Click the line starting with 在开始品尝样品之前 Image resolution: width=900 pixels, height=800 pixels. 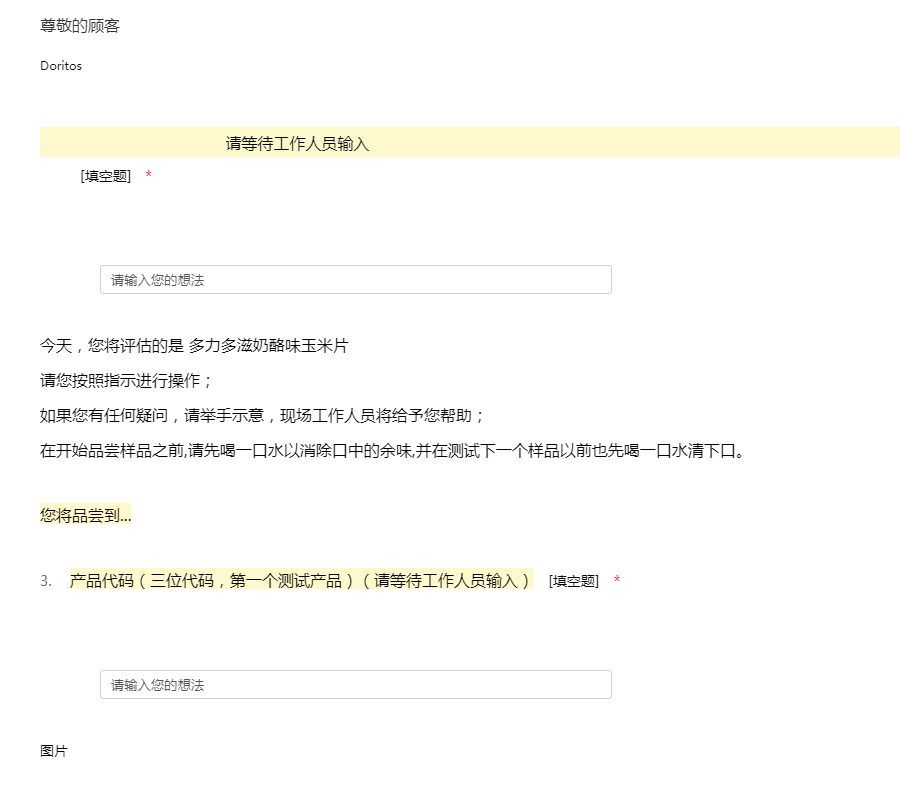394,451
